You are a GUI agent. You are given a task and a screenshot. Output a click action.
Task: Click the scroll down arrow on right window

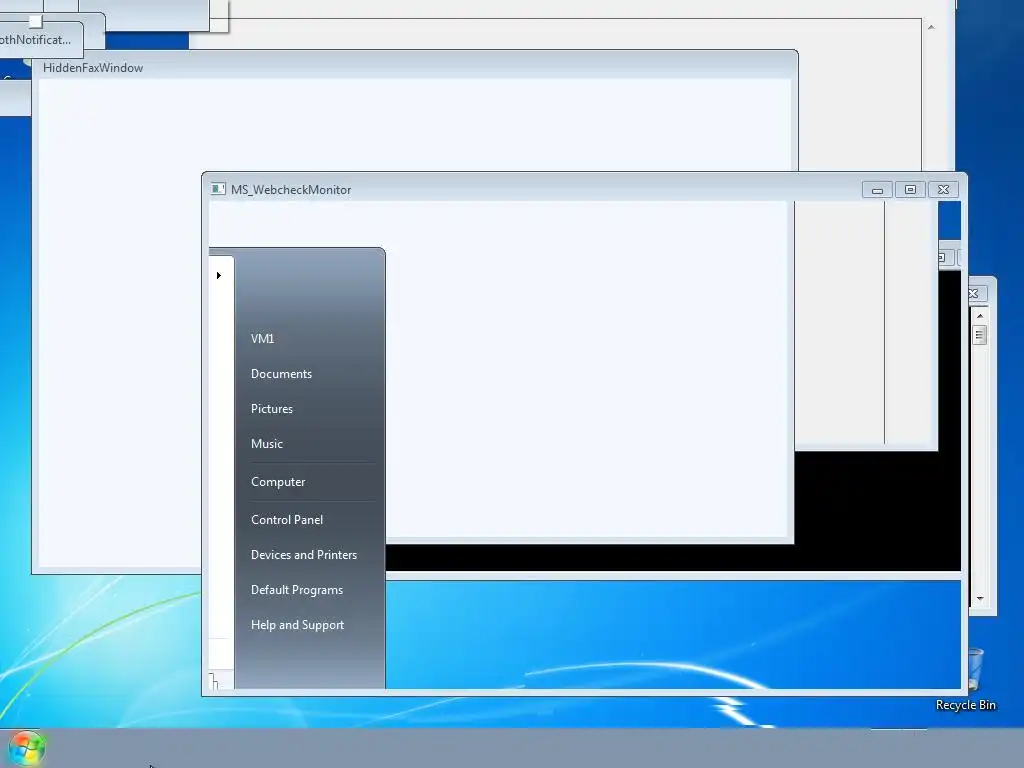[980, 599]
